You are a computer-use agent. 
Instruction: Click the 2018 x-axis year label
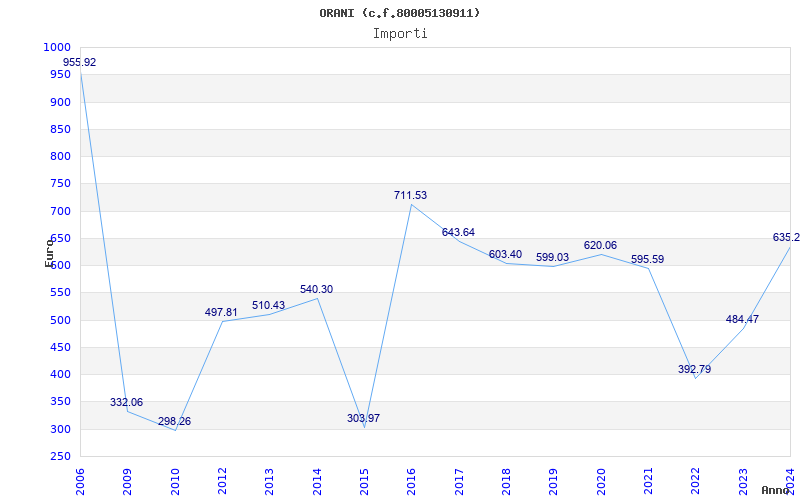click(506, 482)
